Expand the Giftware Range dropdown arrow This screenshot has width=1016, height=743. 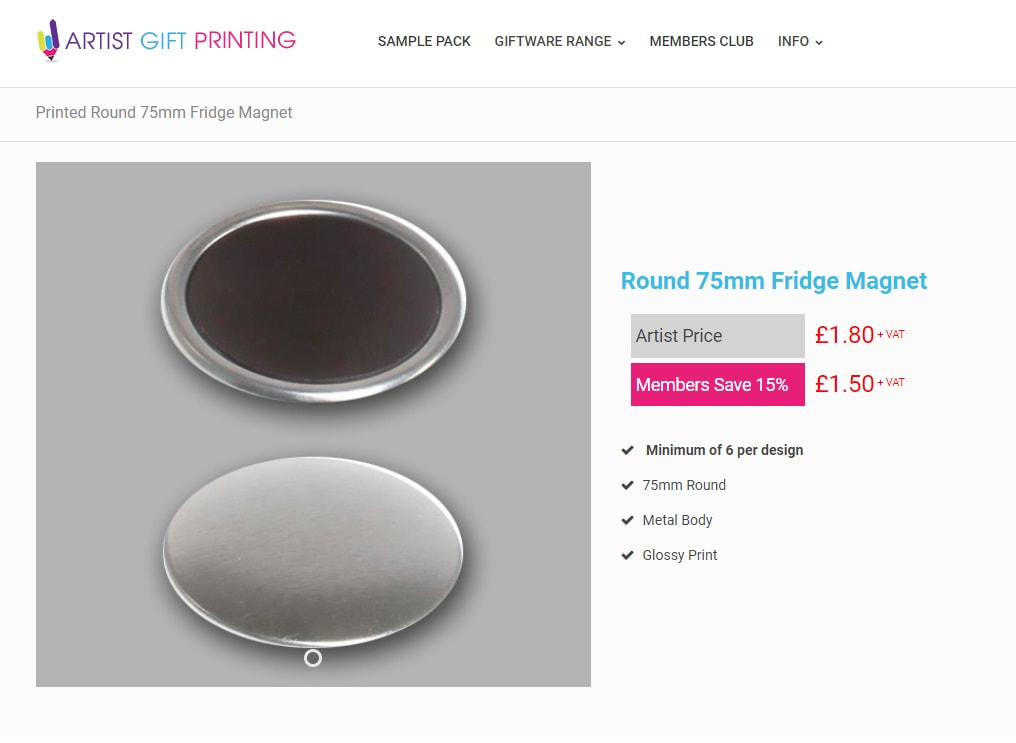[x=622, y=43]
